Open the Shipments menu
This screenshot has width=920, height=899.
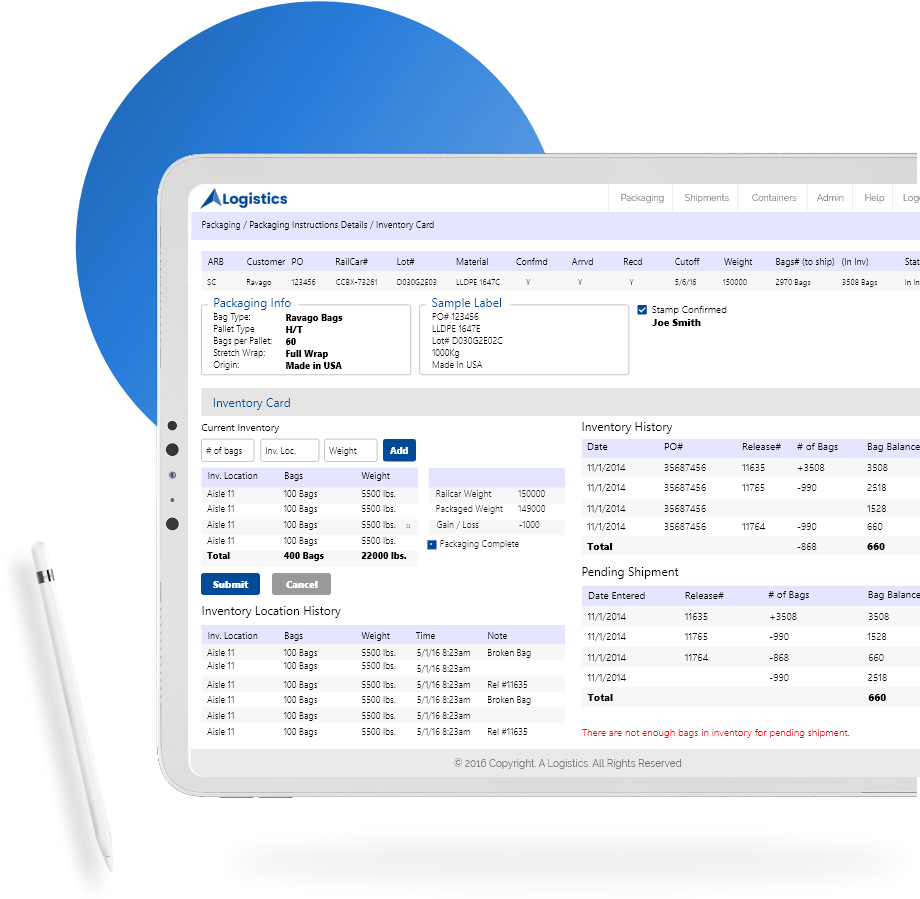(706, 198)
